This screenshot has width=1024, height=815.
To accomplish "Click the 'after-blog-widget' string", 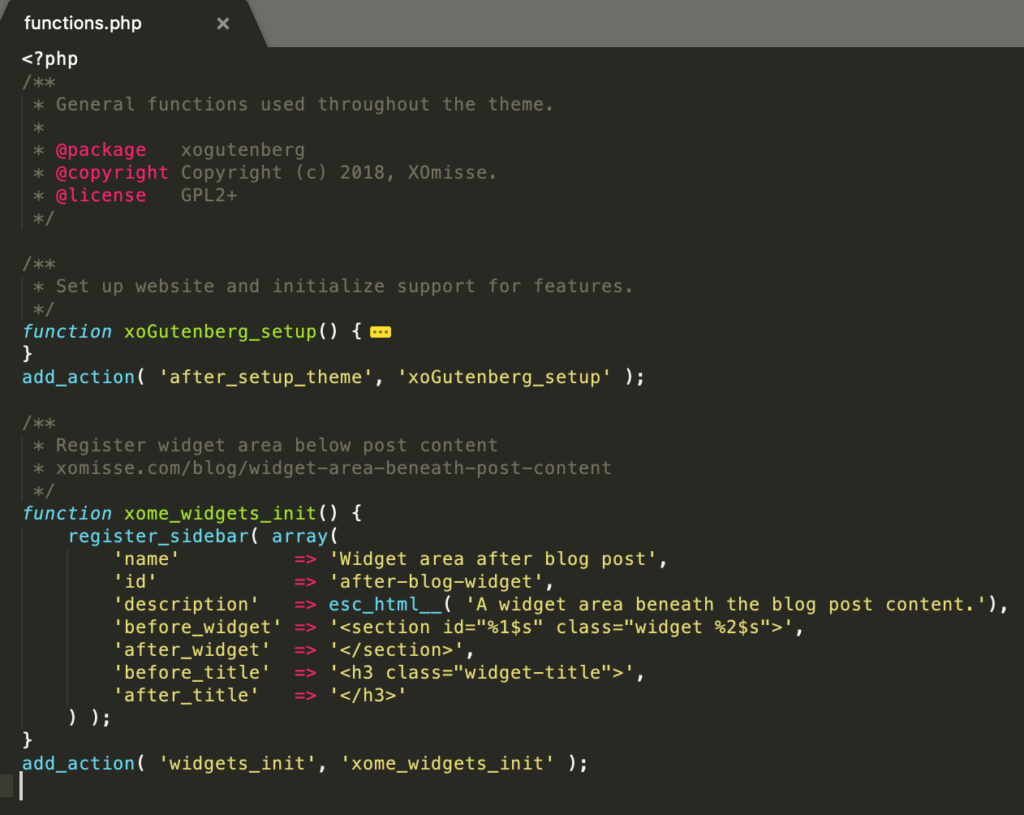I will [436, 582].
